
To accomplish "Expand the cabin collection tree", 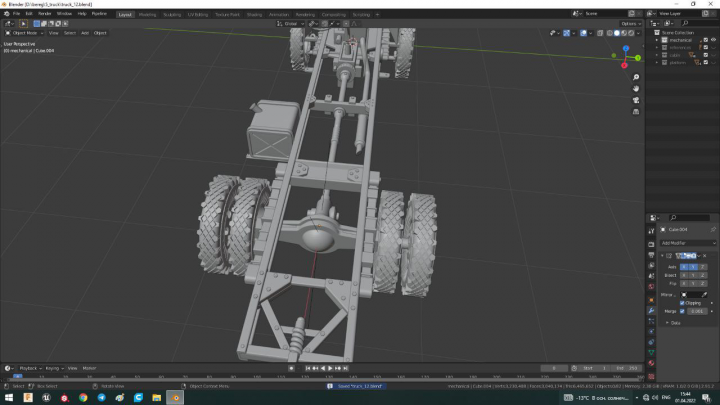I will click(x=657, y=55).
